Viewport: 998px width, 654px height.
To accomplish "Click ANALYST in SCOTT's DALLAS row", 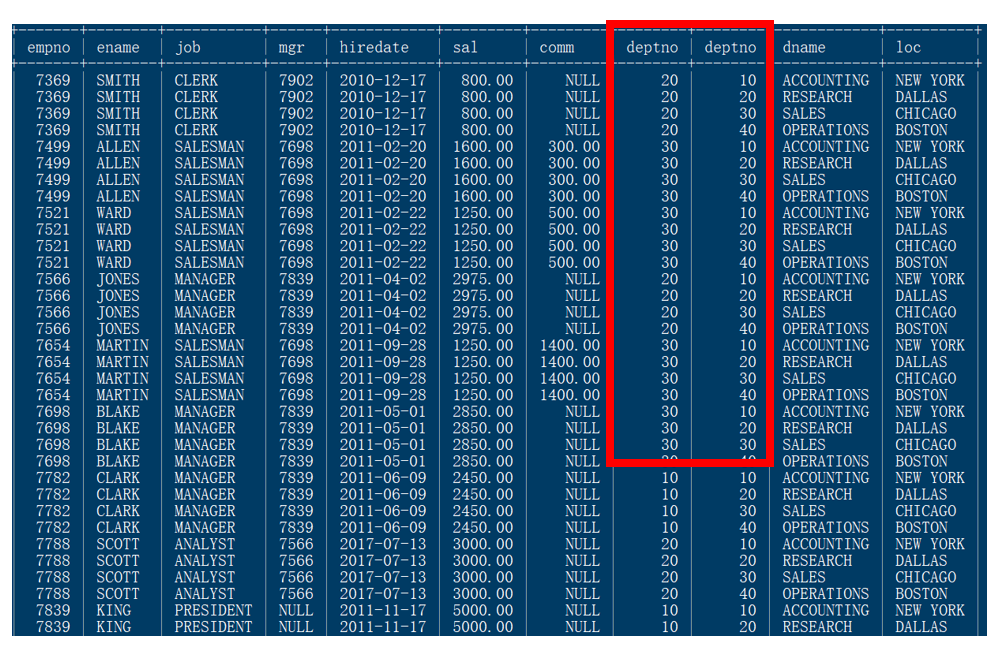I will 205,560.
